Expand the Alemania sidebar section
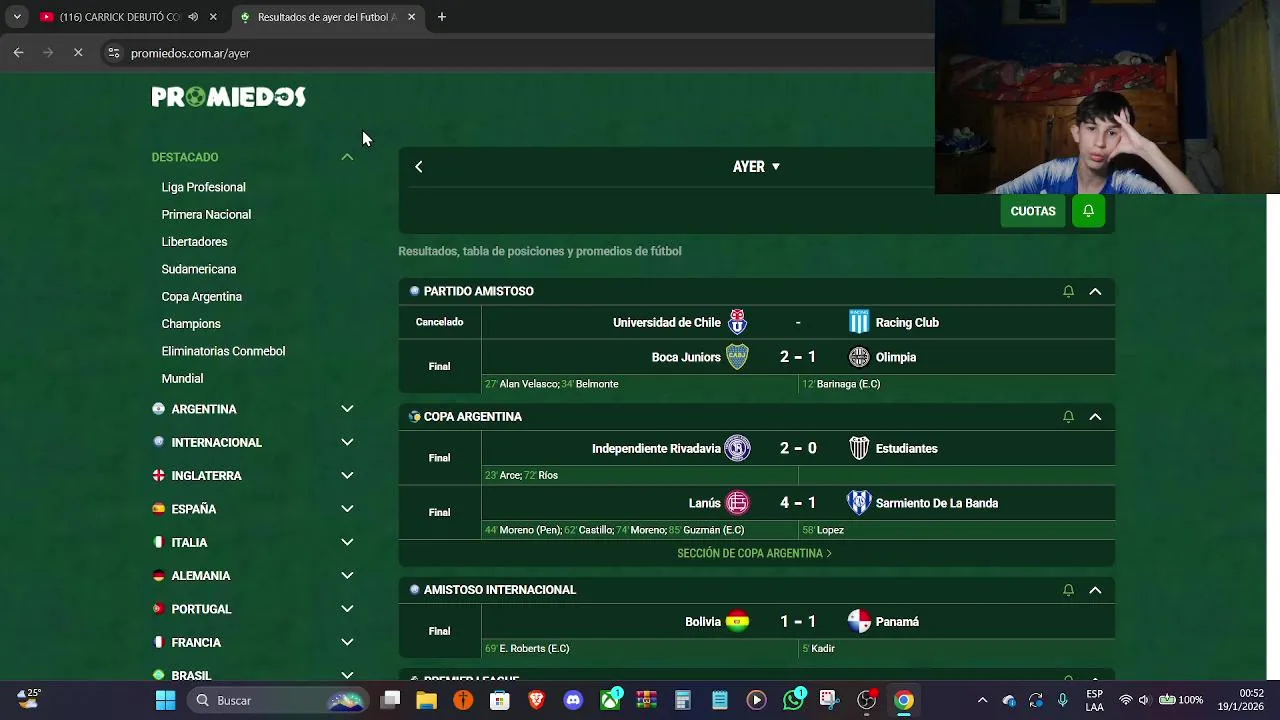1280x720 pixels. click(347, 575)
